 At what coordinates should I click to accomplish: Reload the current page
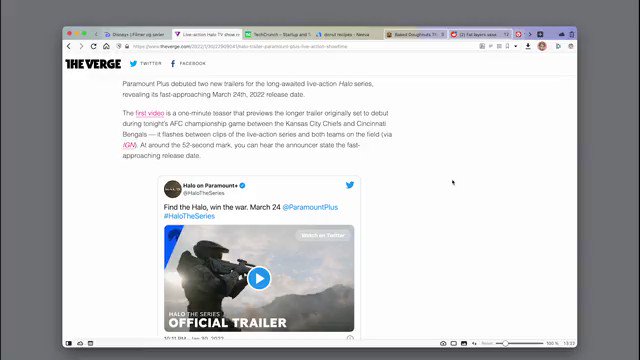(93, 47)
